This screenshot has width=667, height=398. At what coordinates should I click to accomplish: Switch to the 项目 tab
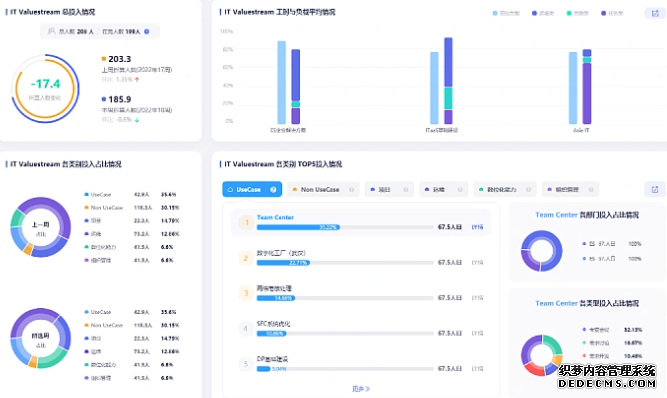389,190
